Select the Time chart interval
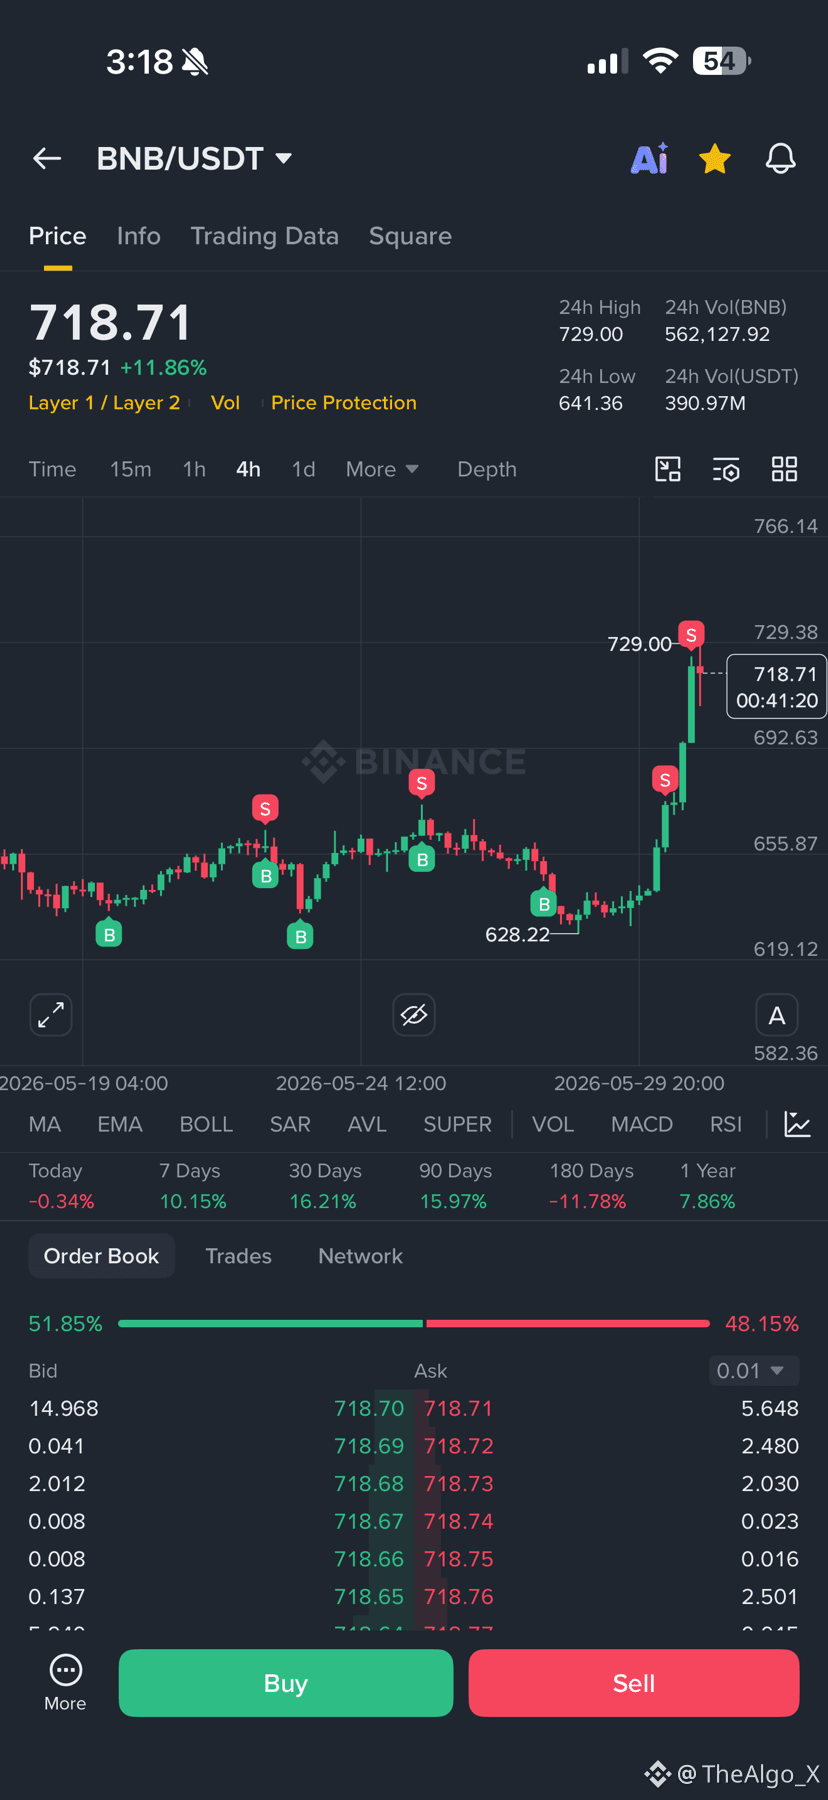The height and width of the screenshot is (1800, 828). 52,469
